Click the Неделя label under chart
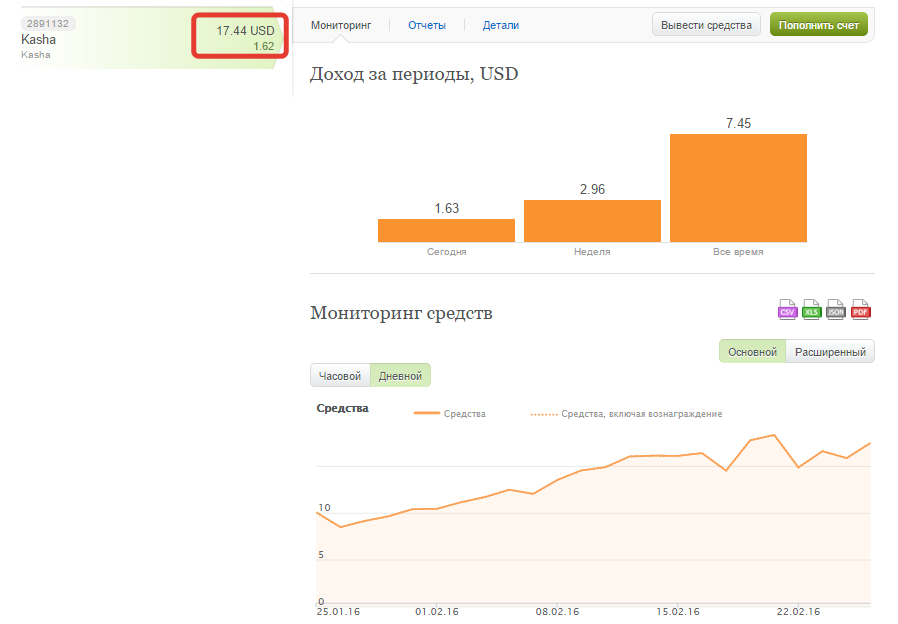The image size is (898, 624). 592,251
